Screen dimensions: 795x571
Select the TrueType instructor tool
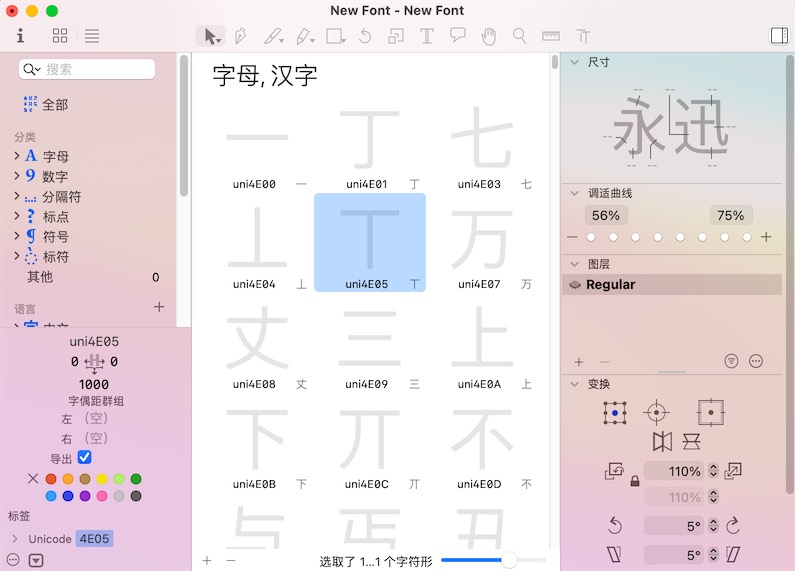pos(583,36)
